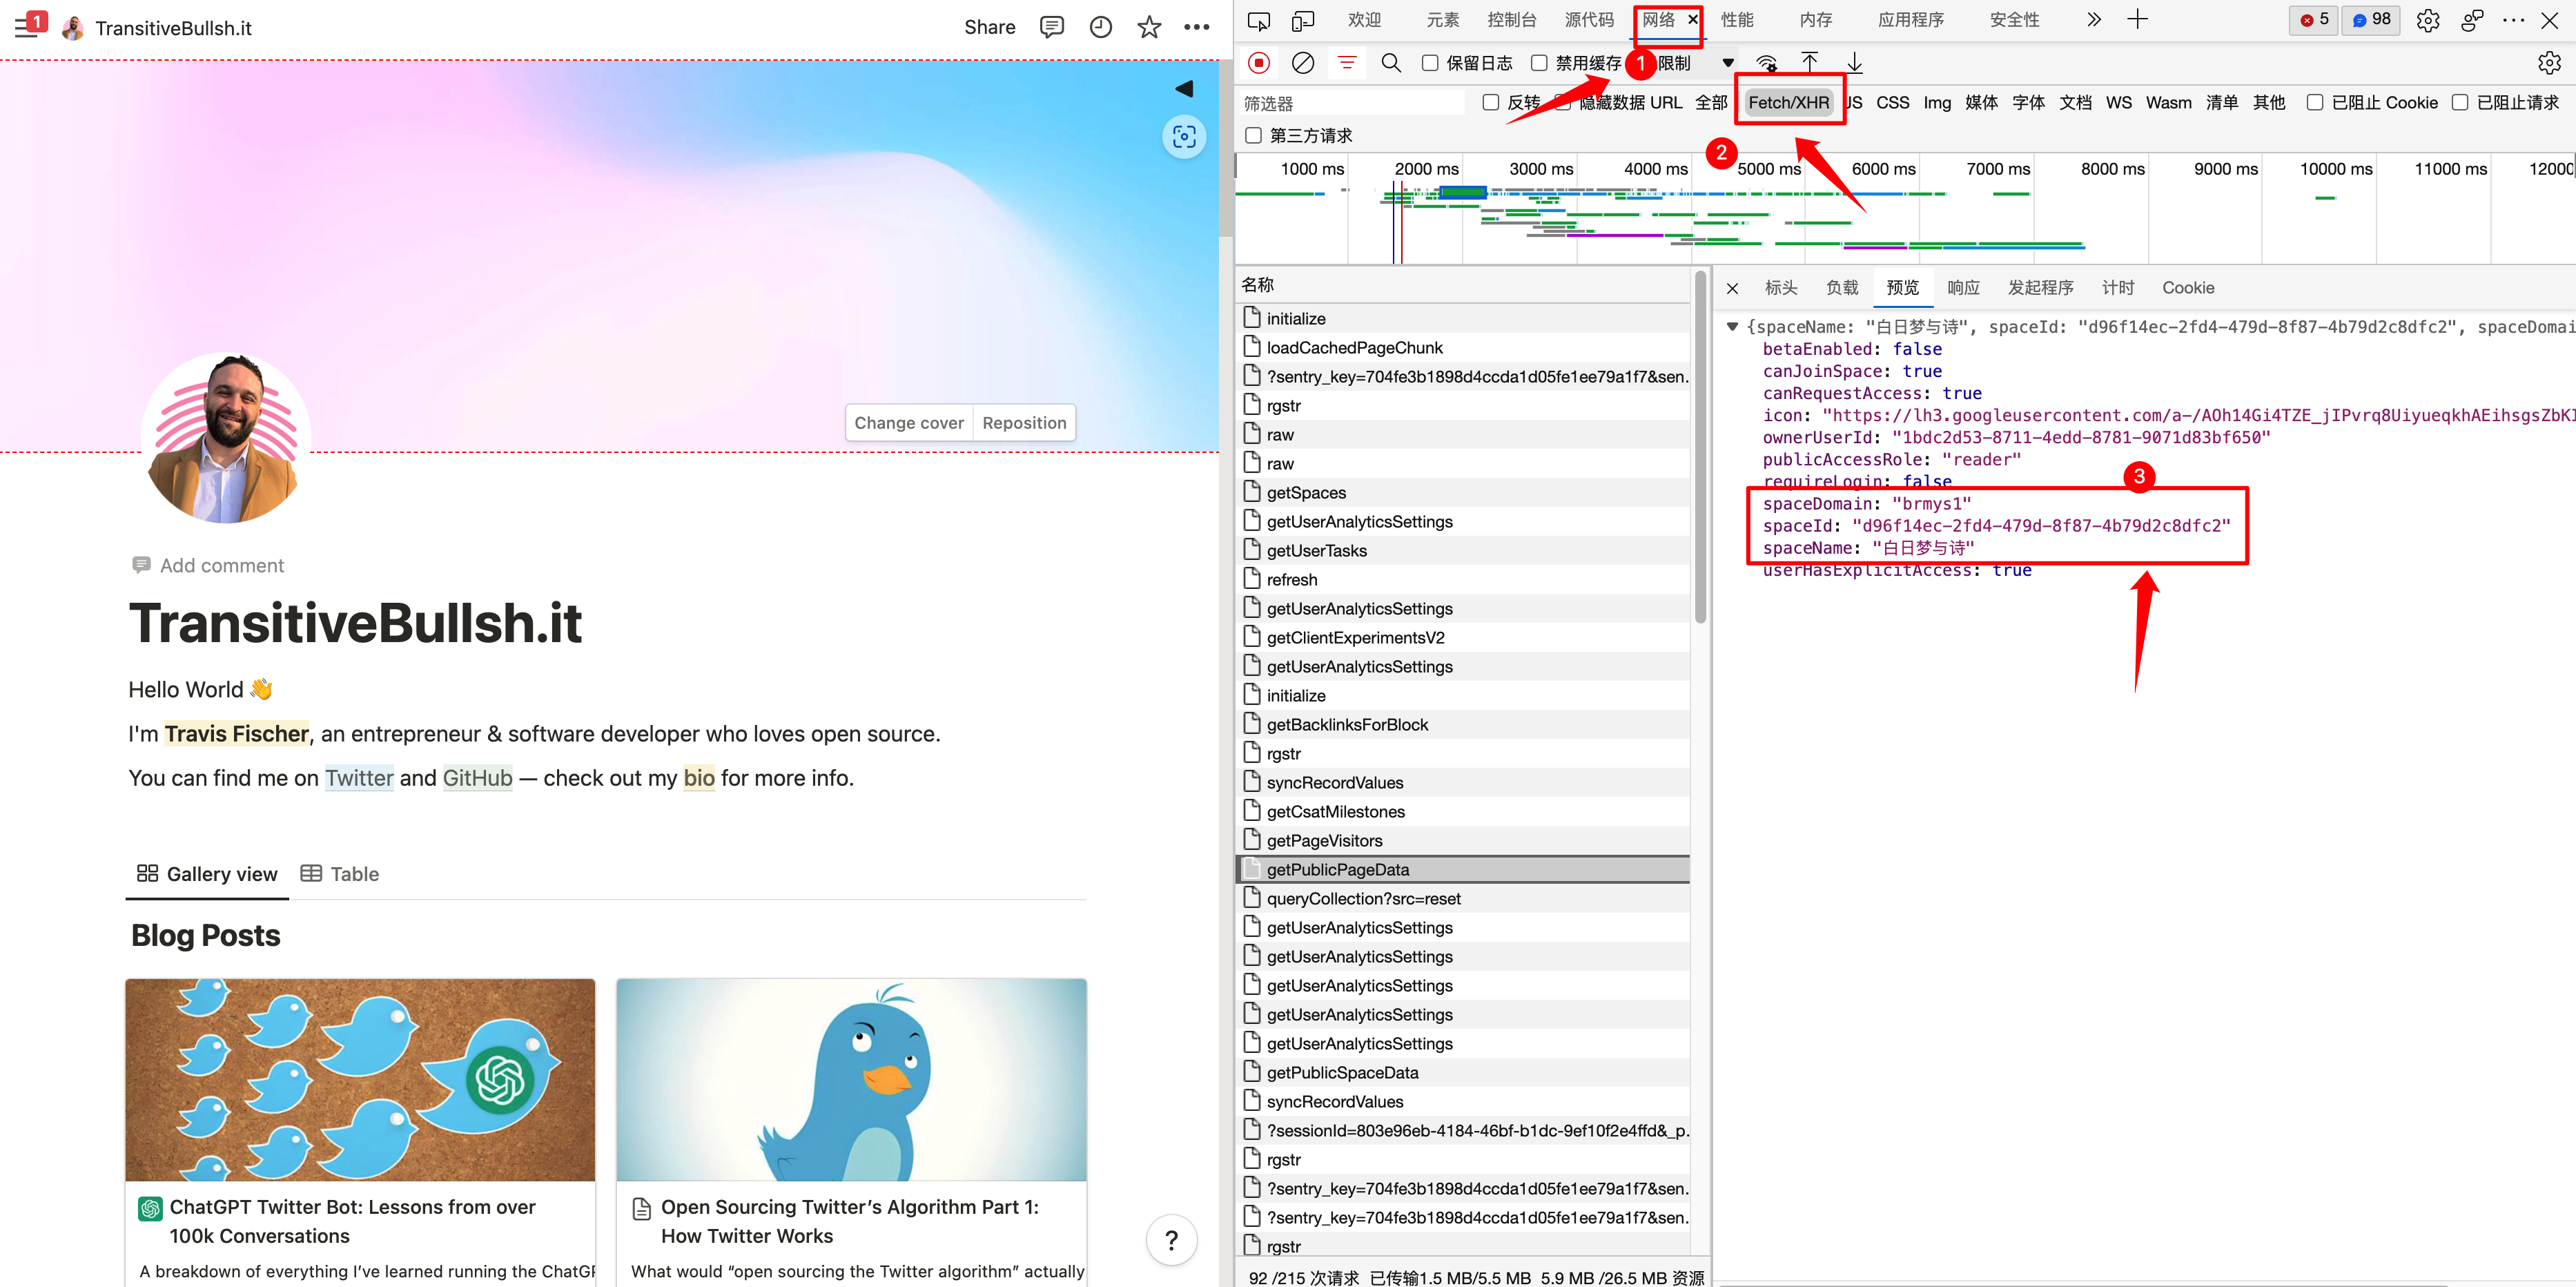Check the 第三方请求 checkbox
Viewport: 2576px width, 1287px height.
point(1253,135)
